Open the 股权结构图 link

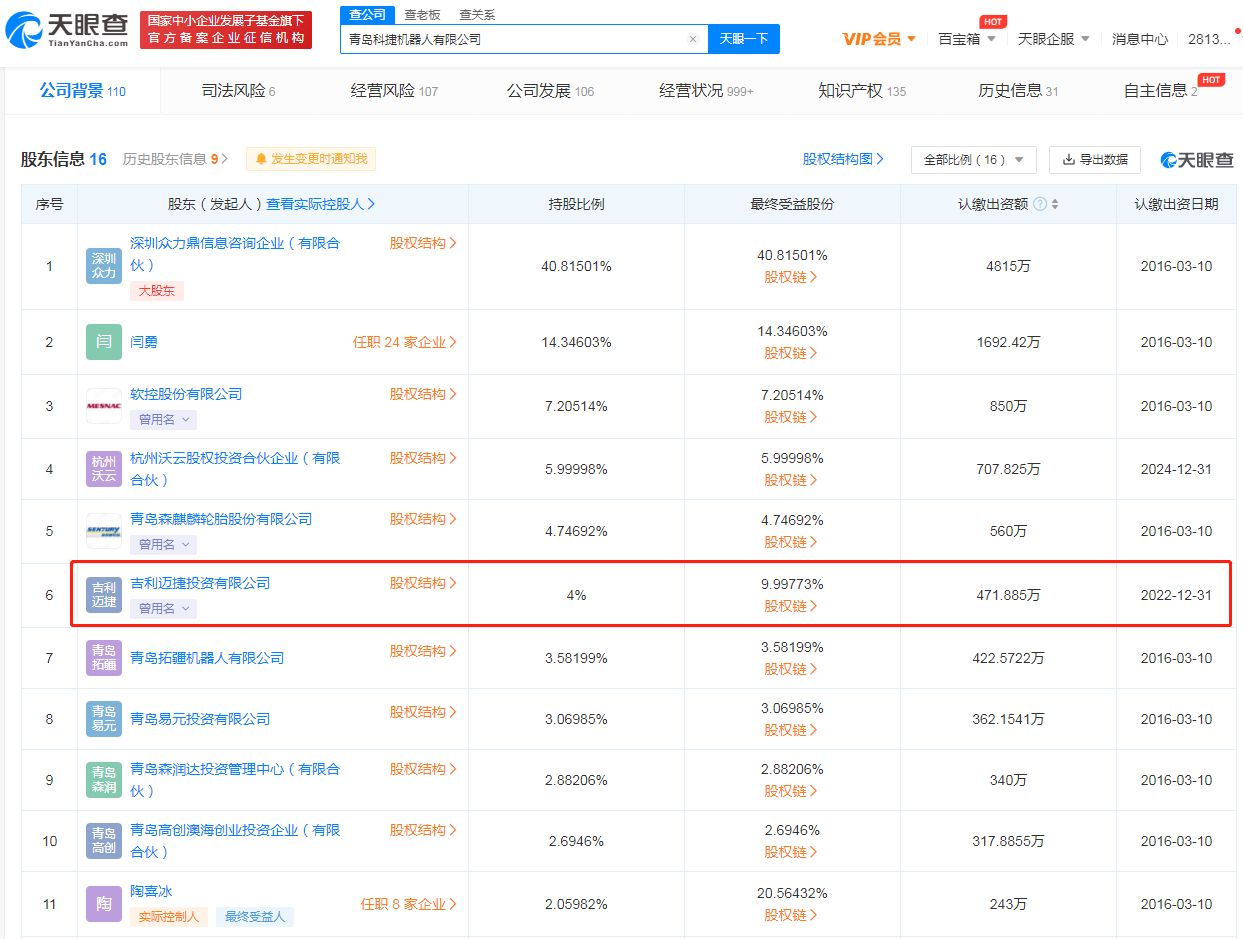pos(843,159)
